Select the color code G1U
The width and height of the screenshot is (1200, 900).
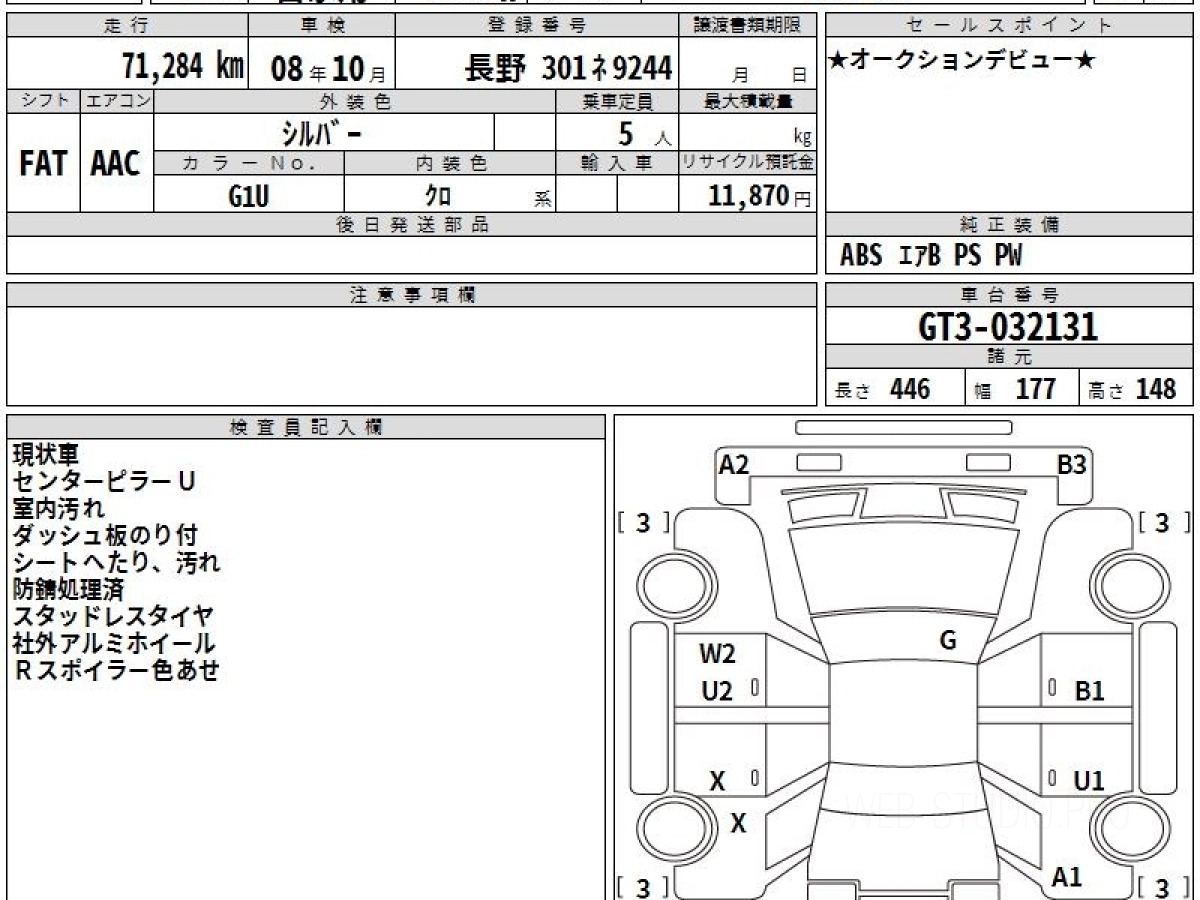click(x=249, y=195)
